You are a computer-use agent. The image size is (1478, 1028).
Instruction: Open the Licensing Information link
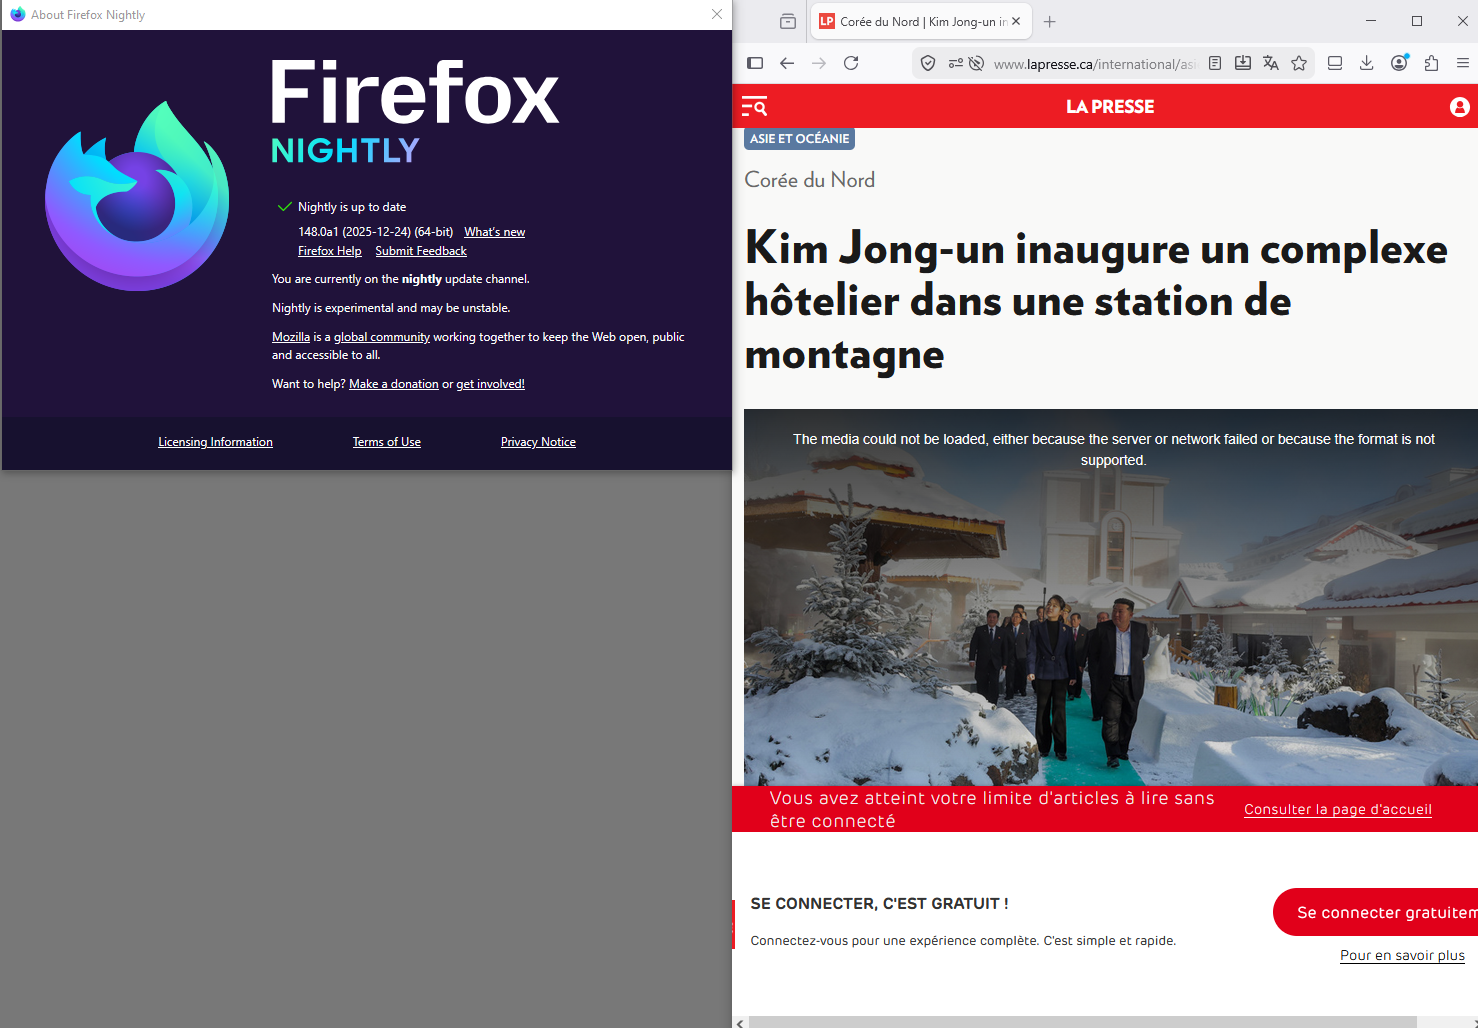coord(215,442)
